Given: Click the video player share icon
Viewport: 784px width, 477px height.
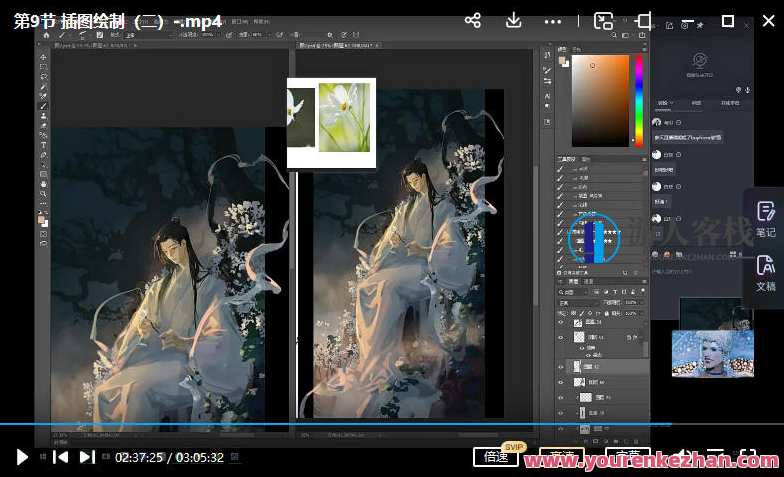Looking at the screenshot, I should [472, 20].
